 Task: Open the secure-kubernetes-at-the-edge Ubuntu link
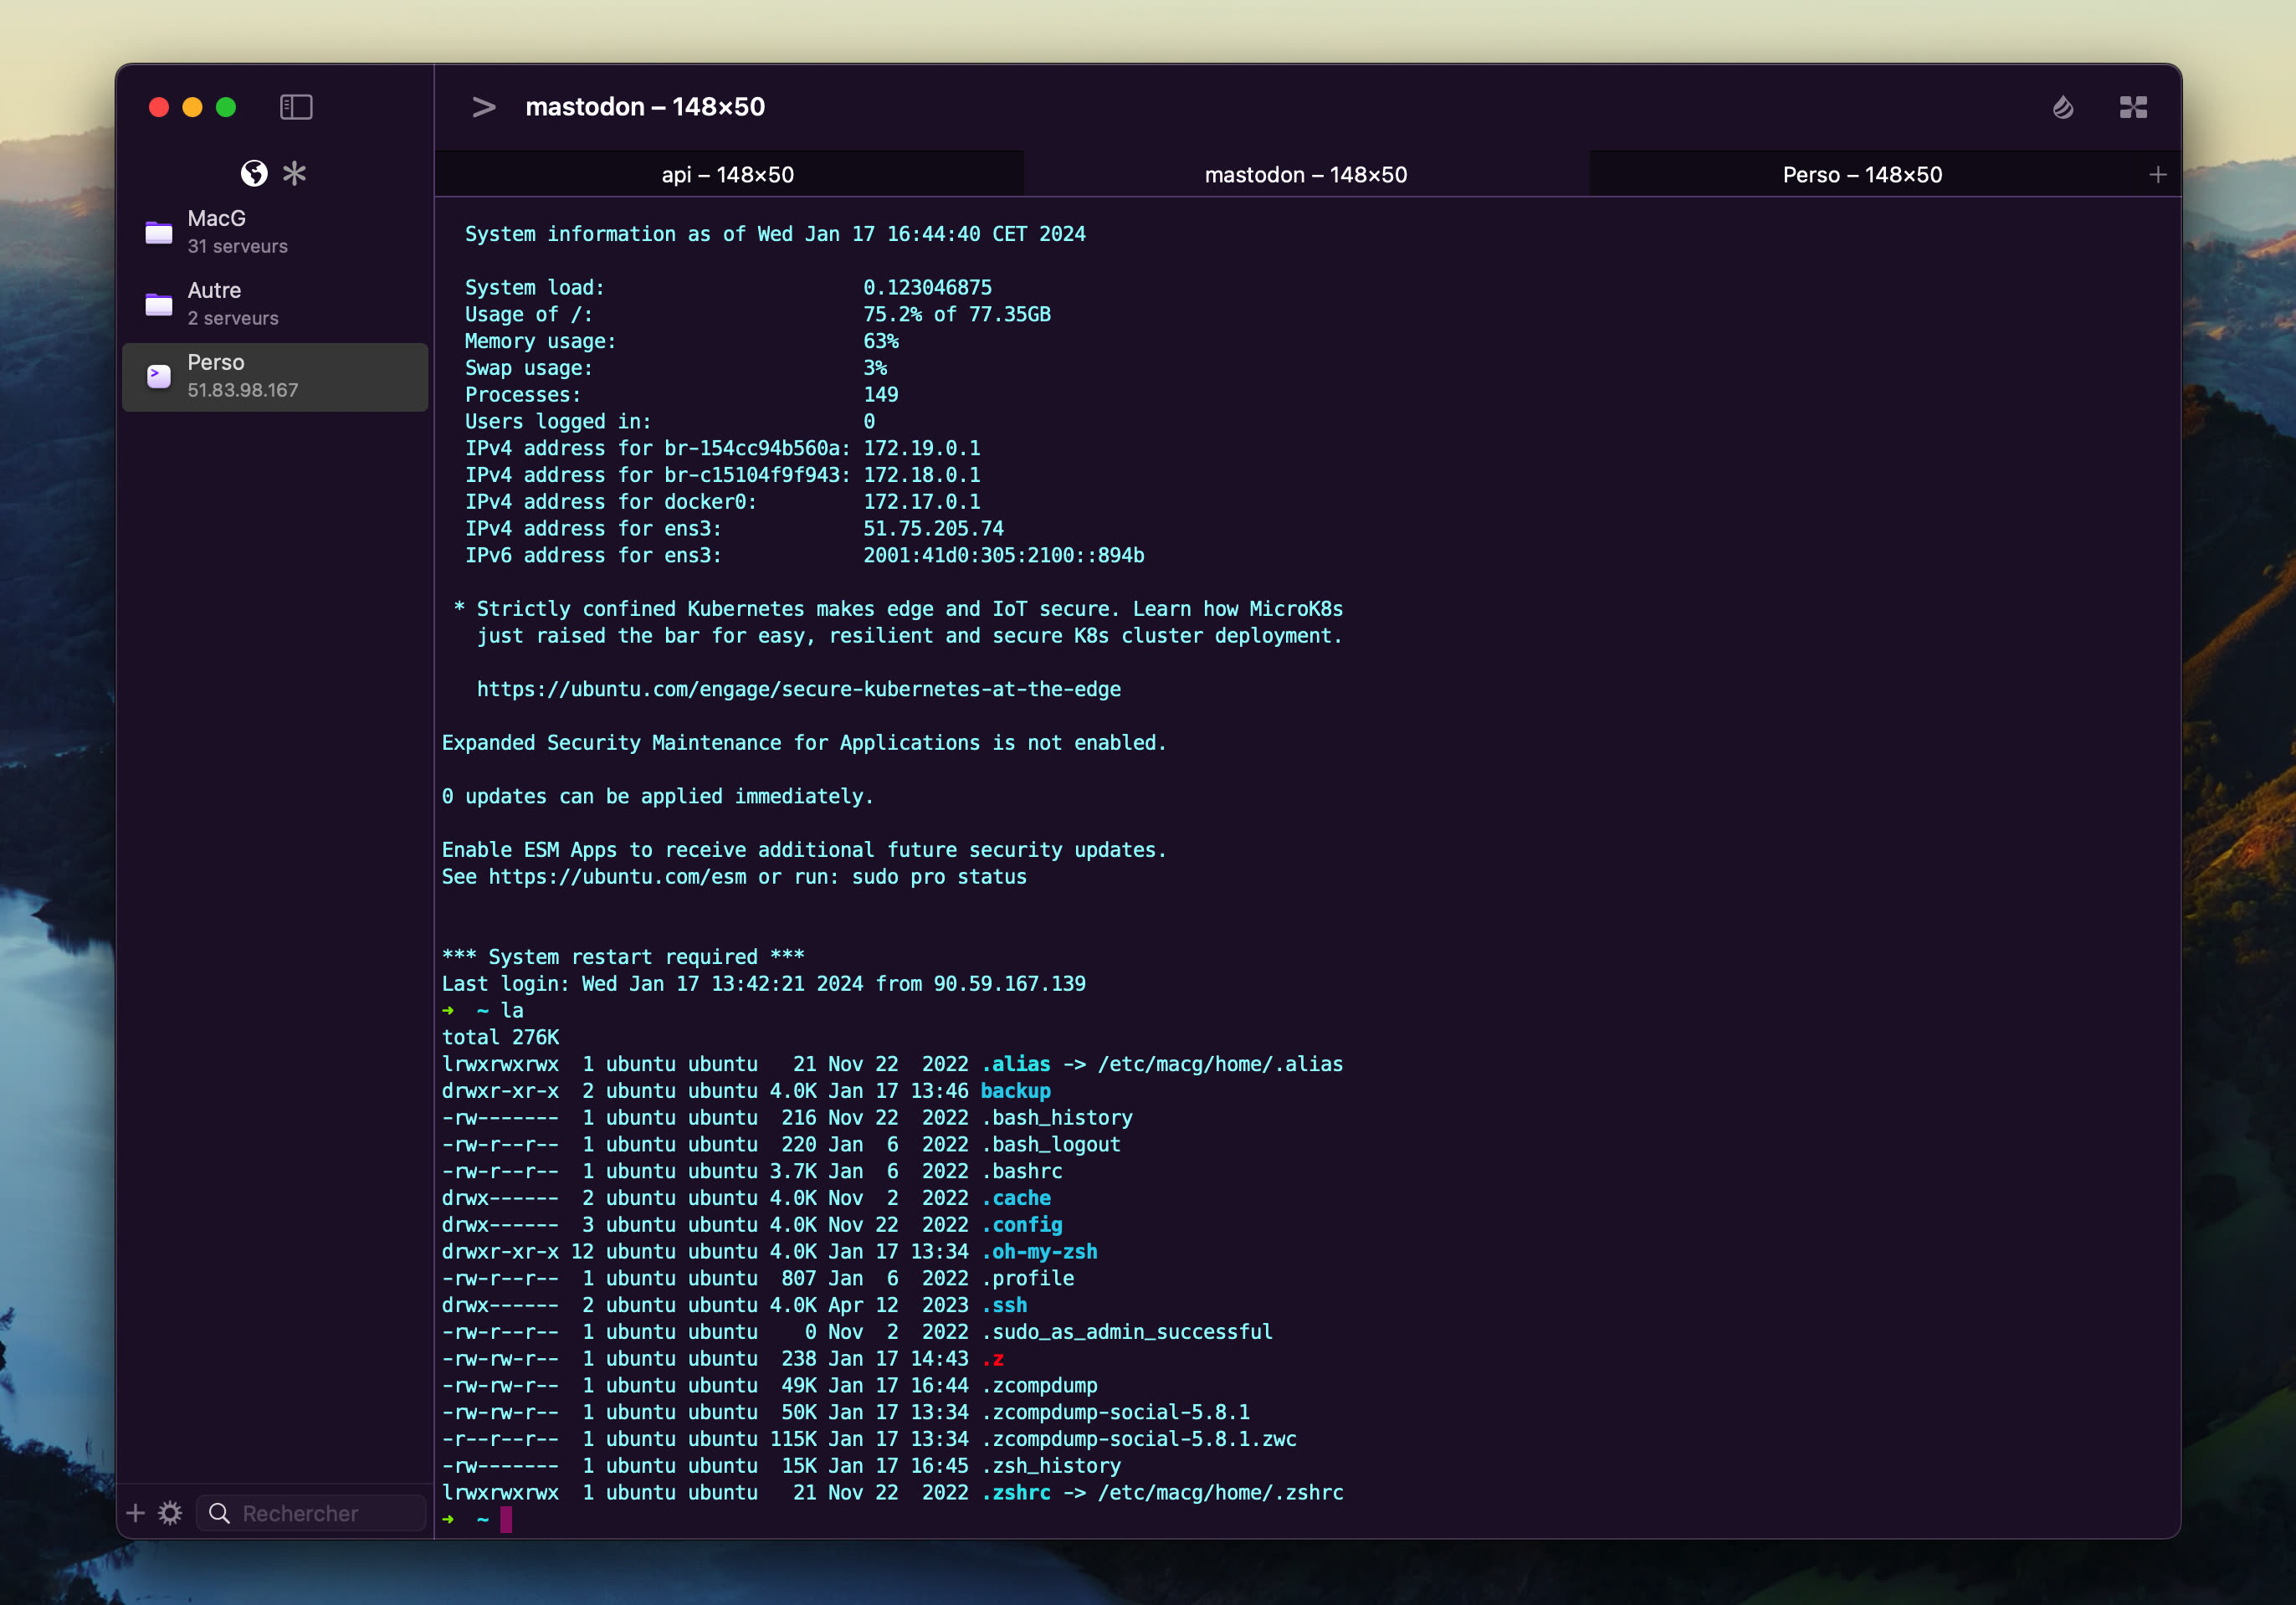tap(799, 689)
